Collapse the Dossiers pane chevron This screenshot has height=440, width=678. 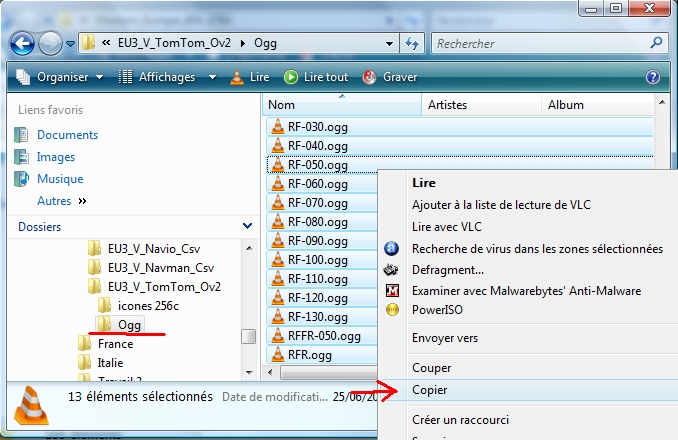coord(247,226)
